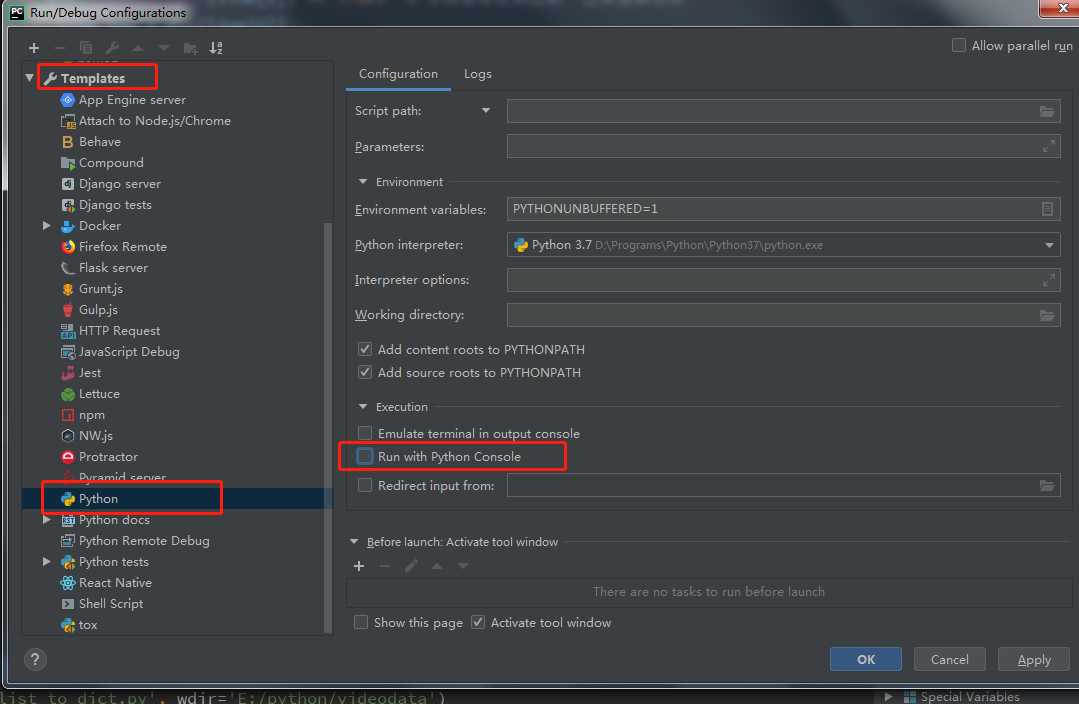Click the move configuration up arrow

(x=138, y=47)
